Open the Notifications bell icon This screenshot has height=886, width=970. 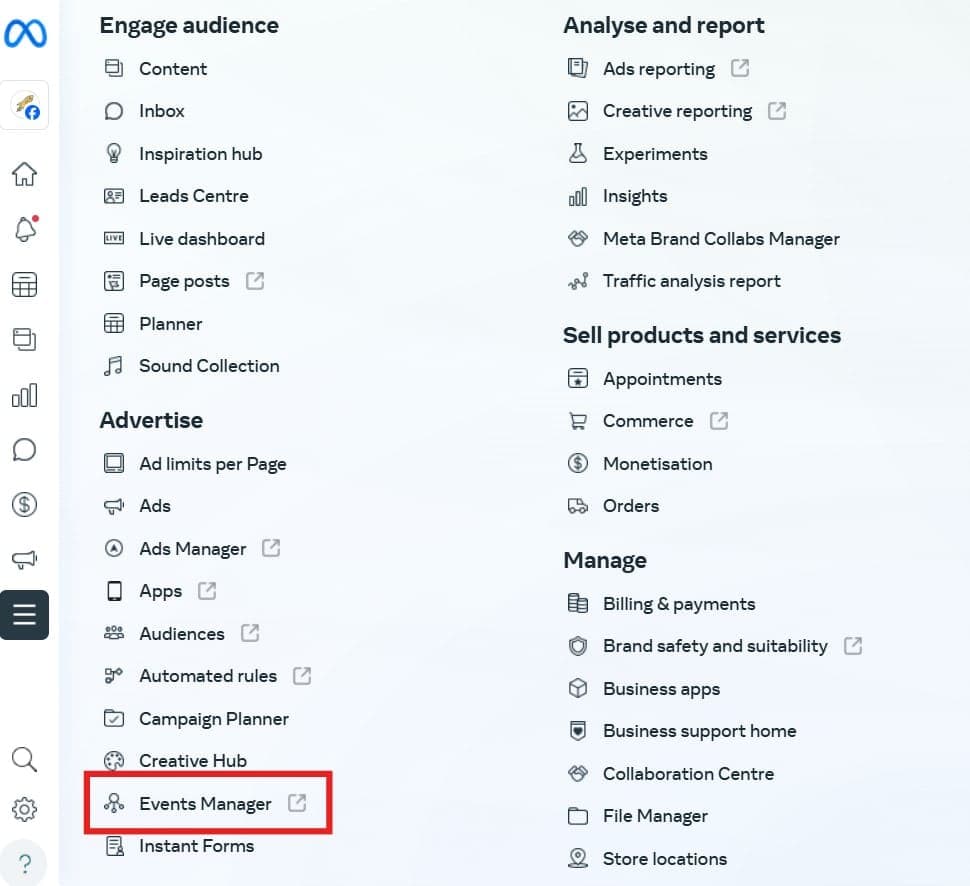coord(25,227)
